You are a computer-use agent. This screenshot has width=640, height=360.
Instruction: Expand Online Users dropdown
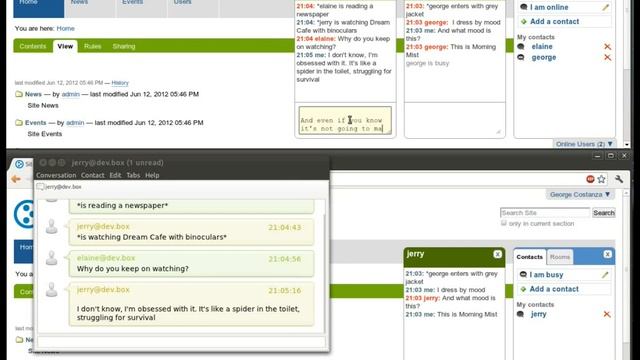pos(584,144)
